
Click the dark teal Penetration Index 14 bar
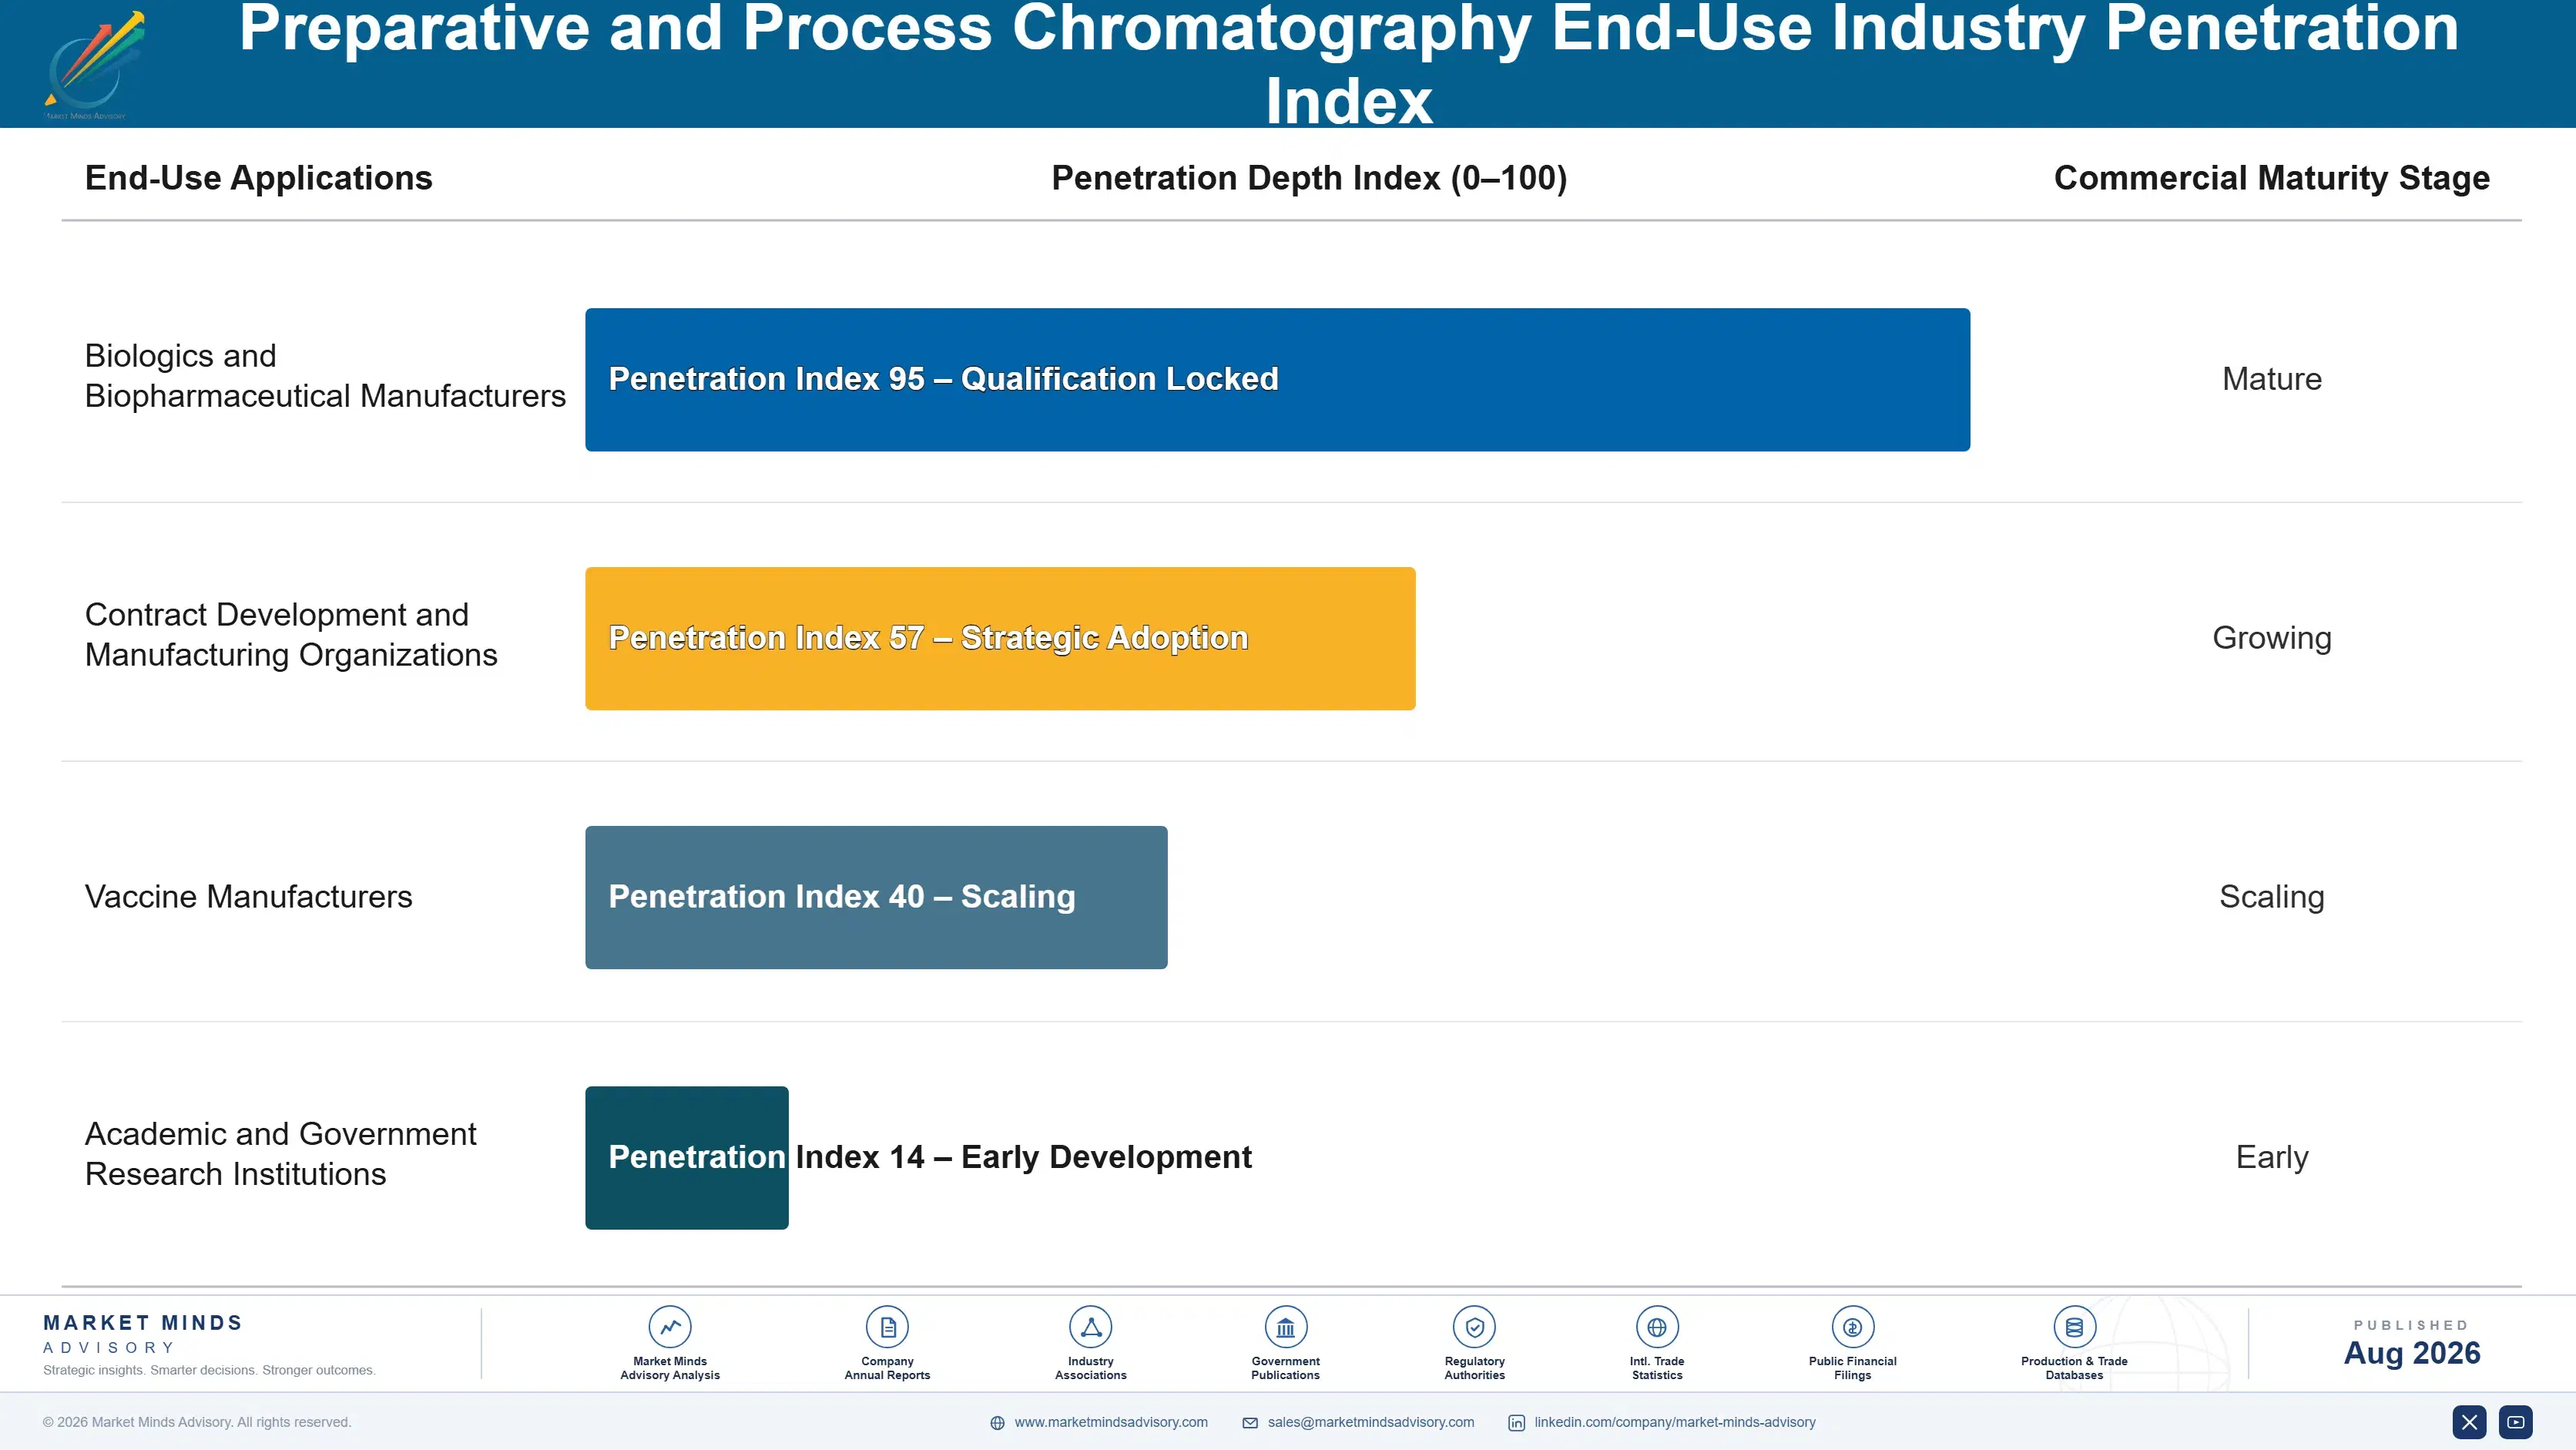coord(686,1157)
